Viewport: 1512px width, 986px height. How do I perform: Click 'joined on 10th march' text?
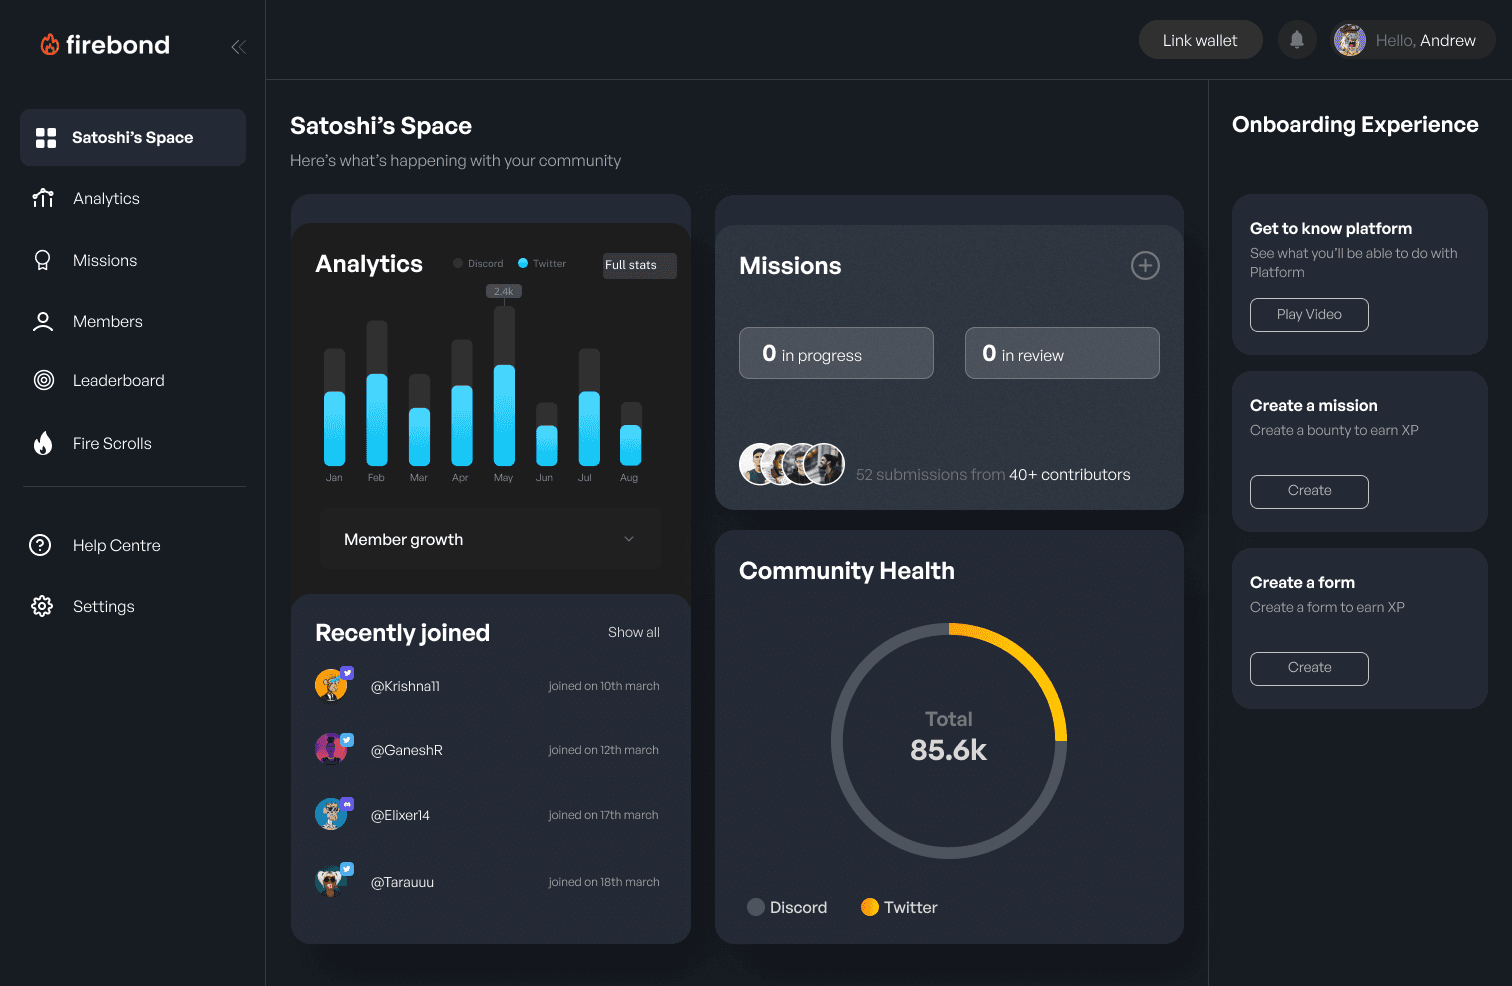tap(604, 686)
